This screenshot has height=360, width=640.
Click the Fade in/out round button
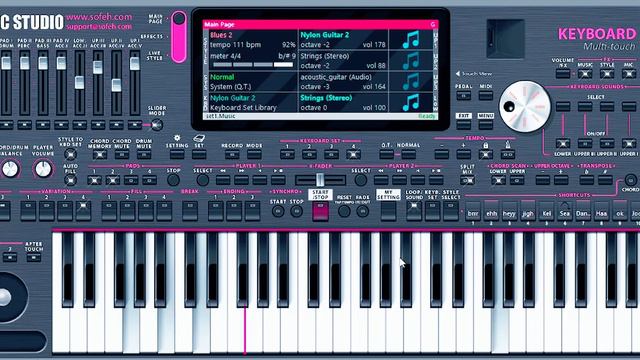(362, 211)
